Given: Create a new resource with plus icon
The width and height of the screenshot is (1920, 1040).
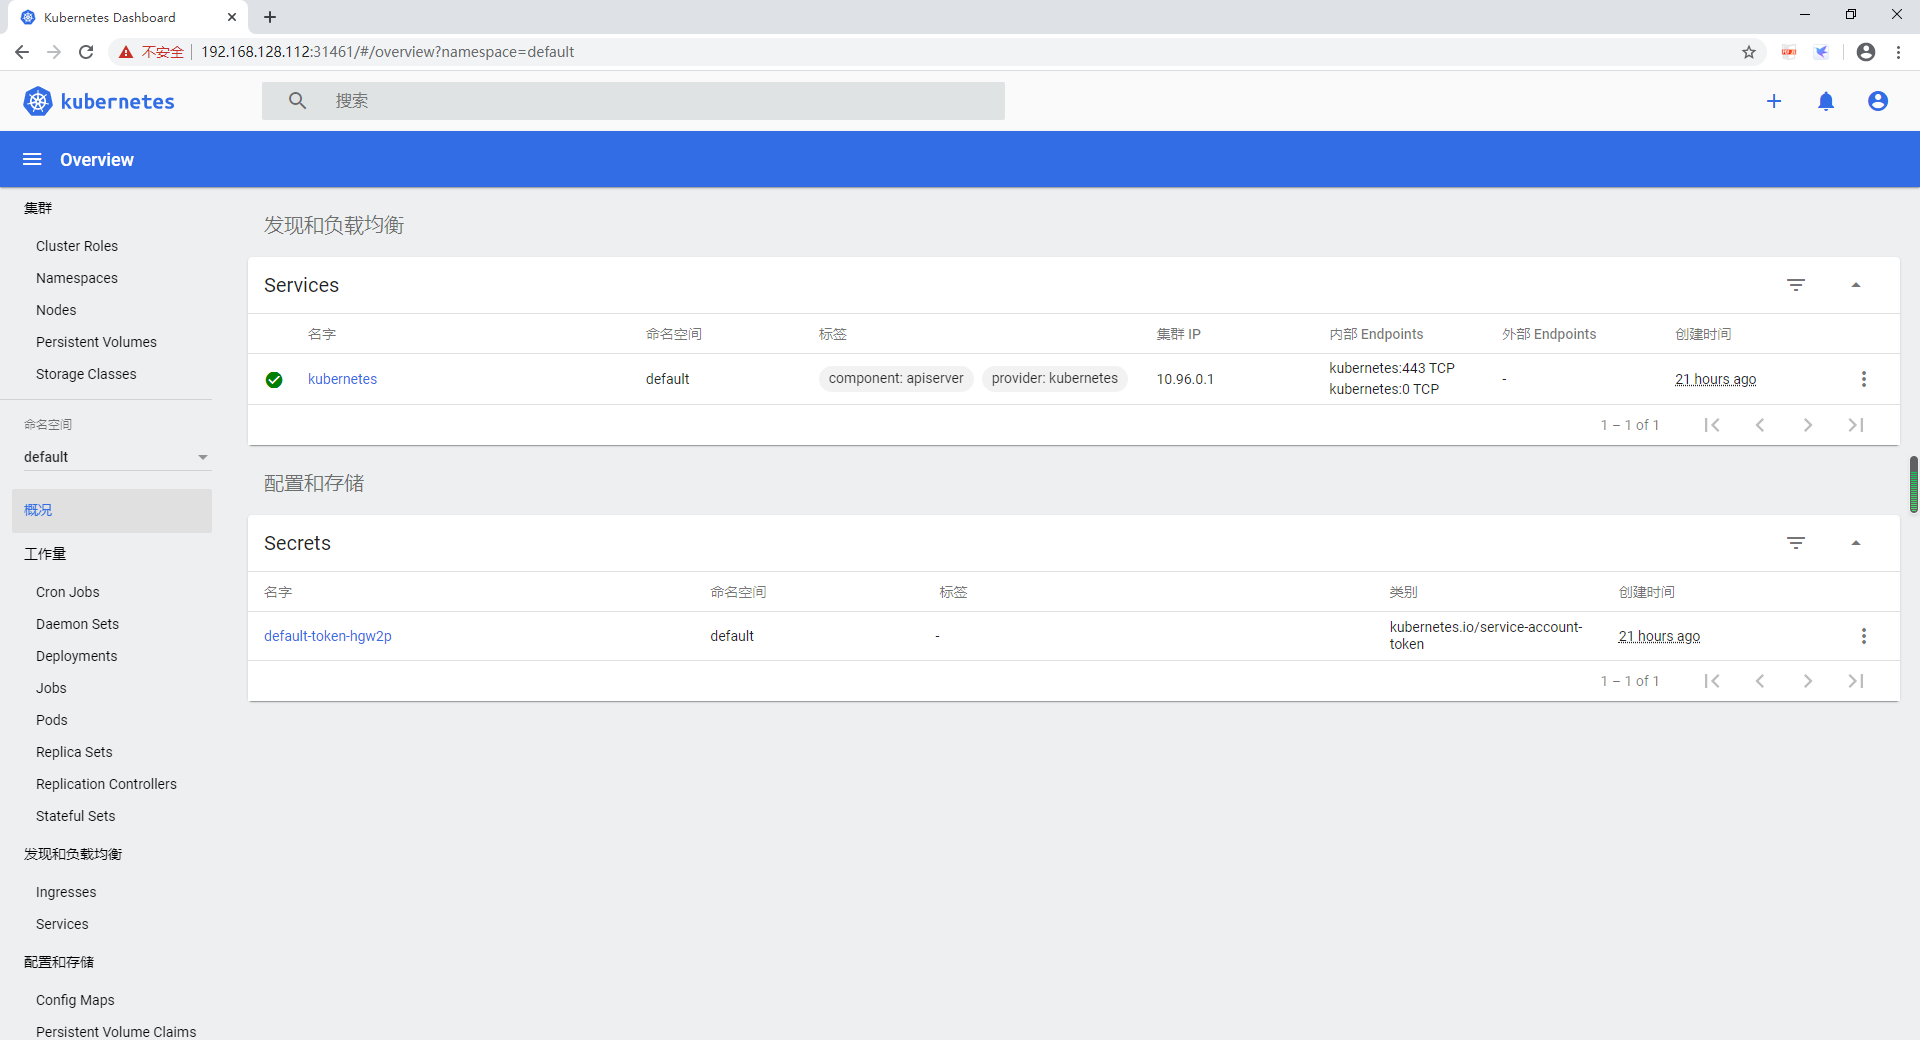Looking at the screenshot, I should point(1774,101).
